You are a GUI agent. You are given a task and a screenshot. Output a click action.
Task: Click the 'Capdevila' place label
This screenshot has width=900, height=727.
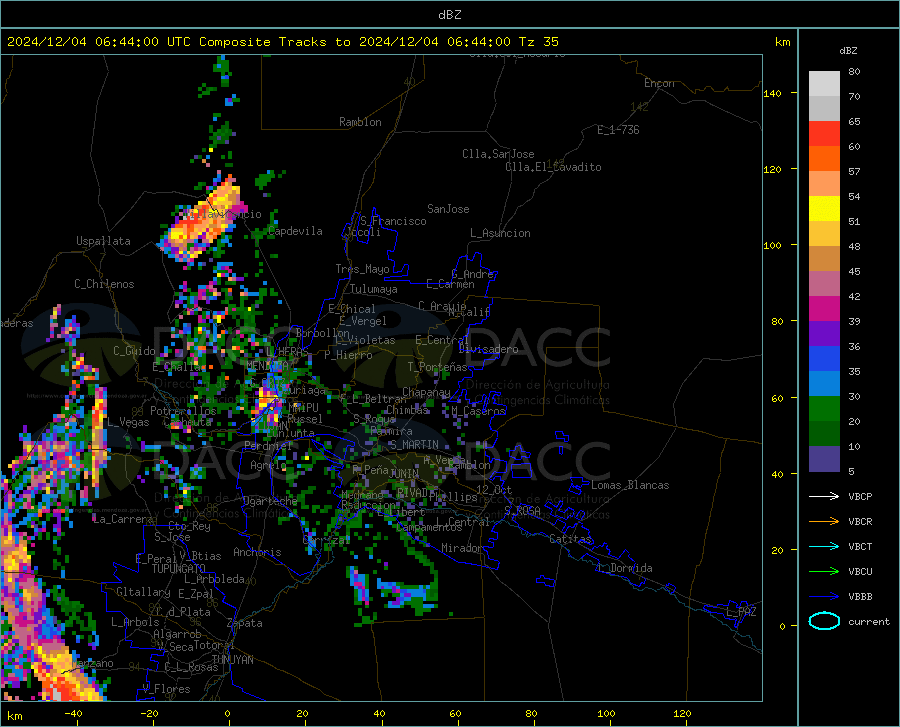coord(295,231)
